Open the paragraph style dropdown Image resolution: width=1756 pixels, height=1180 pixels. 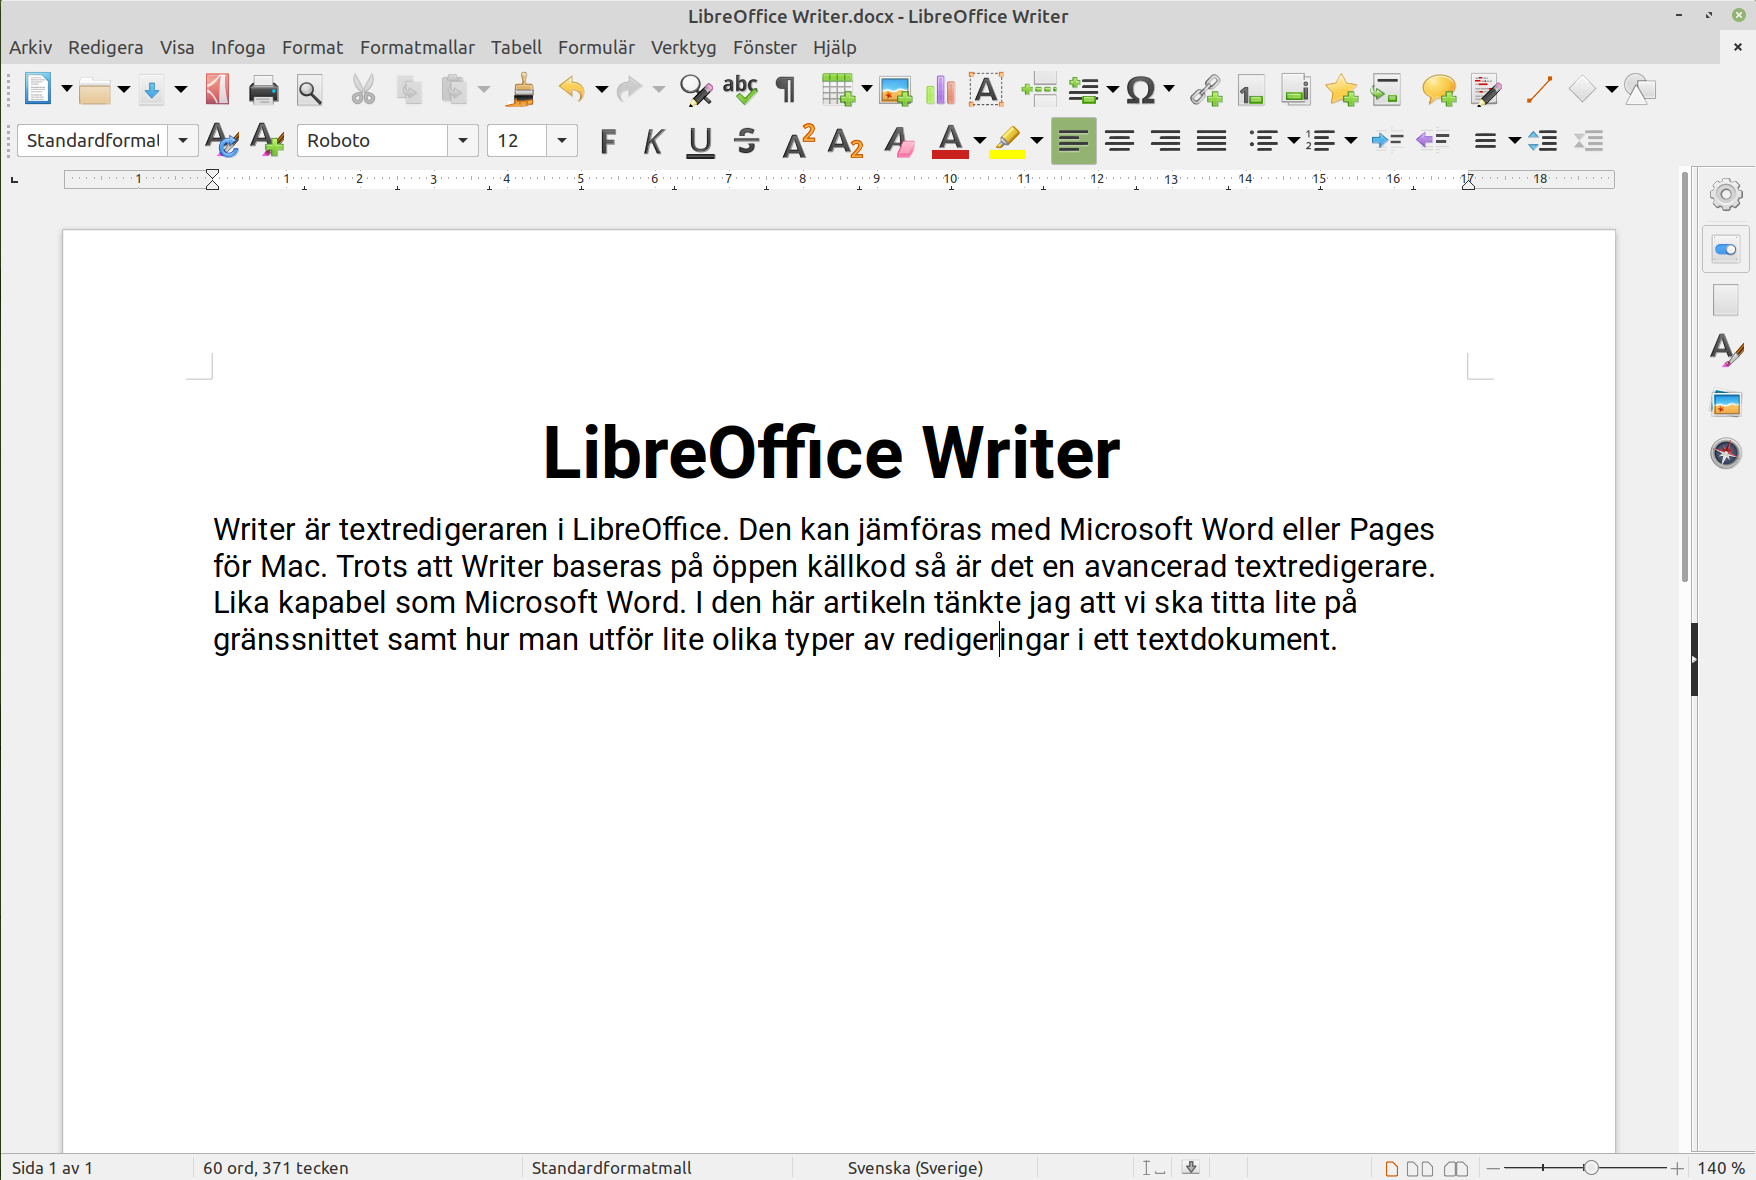click(x=183, y=140)
